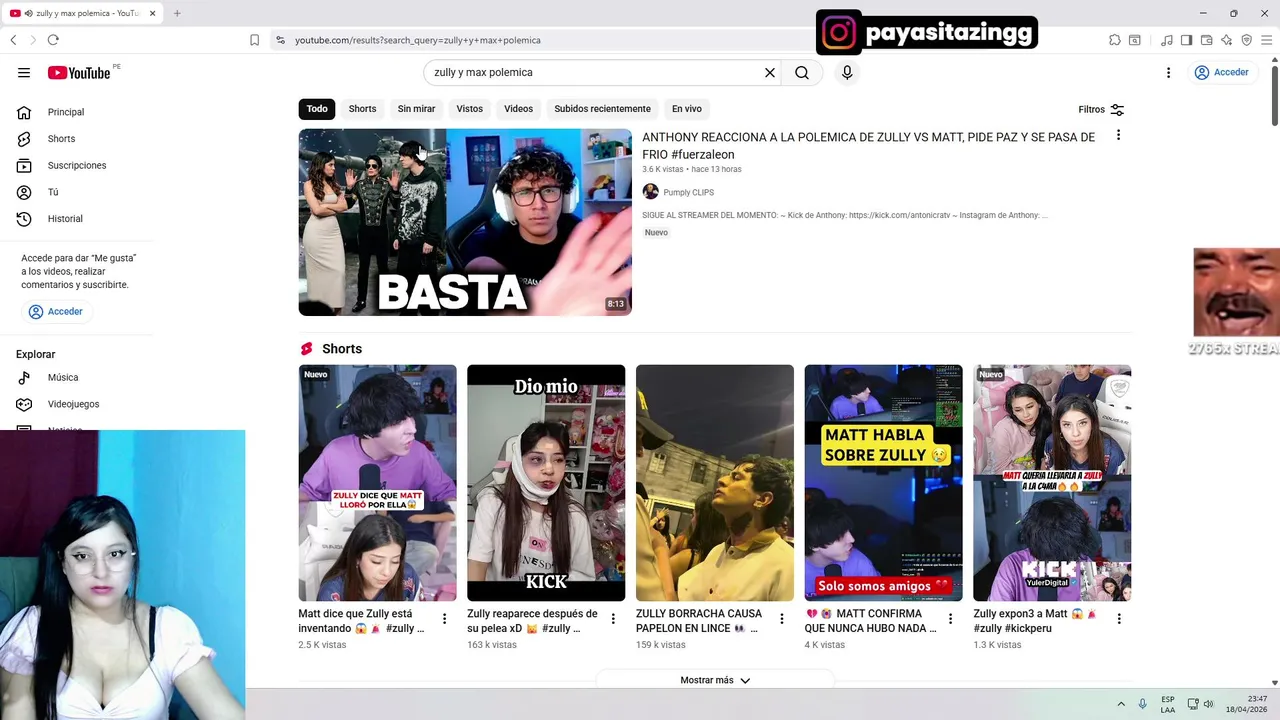The width and height of the screenshot is (1280, 720).
Task: Open the Pumply CLIPS channel
Action: coord(688,192)
